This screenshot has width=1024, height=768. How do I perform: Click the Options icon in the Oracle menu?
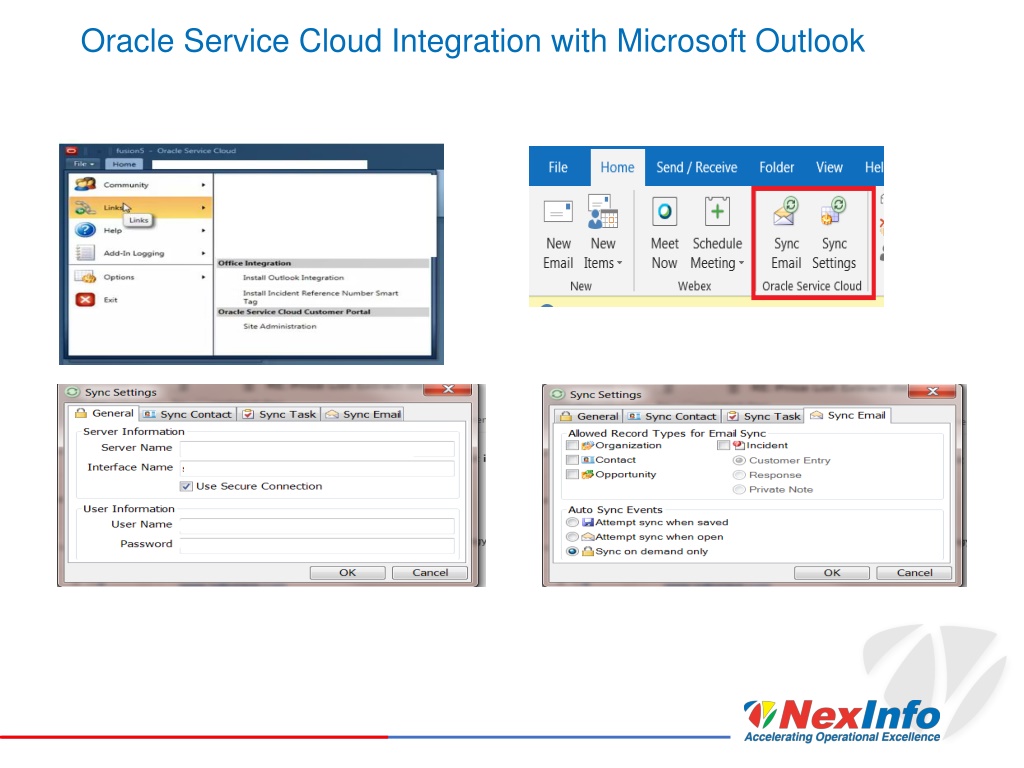point(86,277)
